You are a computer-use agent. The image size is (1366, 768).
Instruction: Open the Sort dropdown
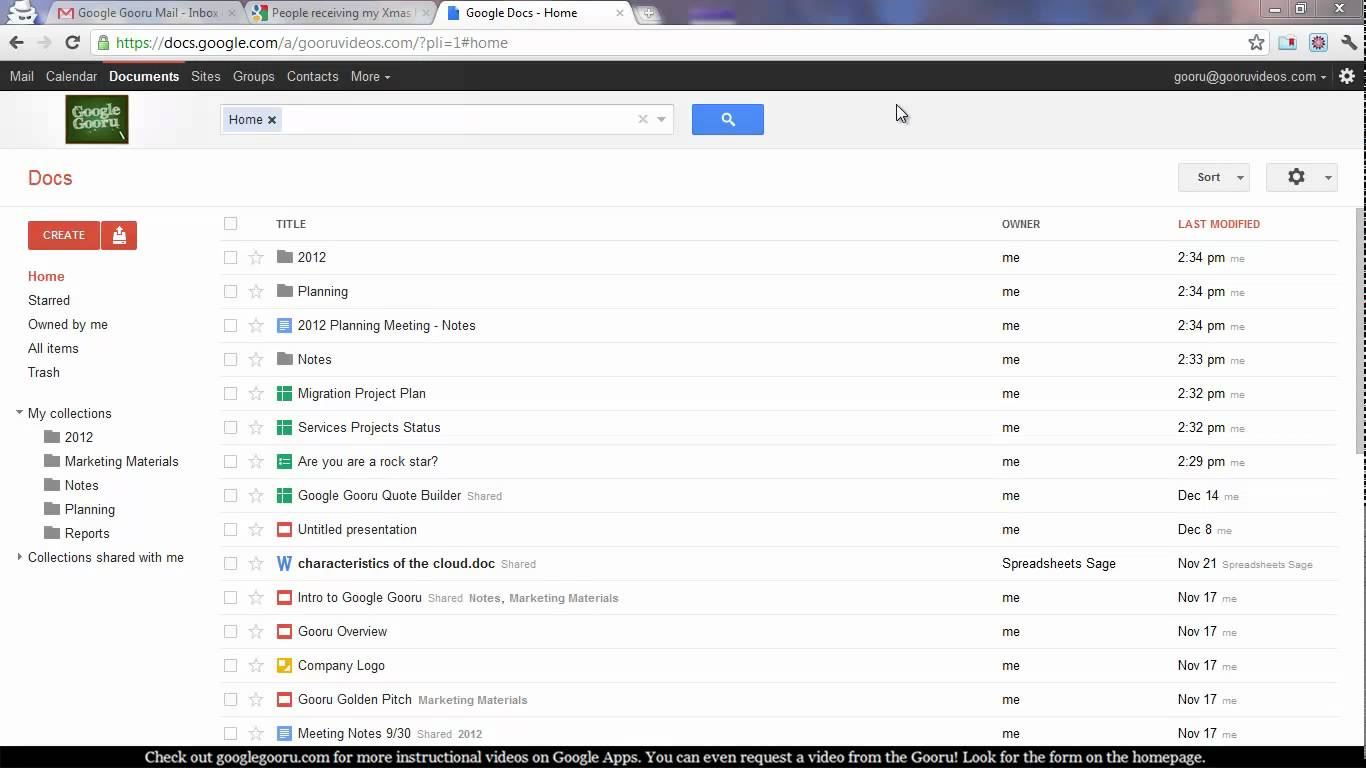point(1214,177)
